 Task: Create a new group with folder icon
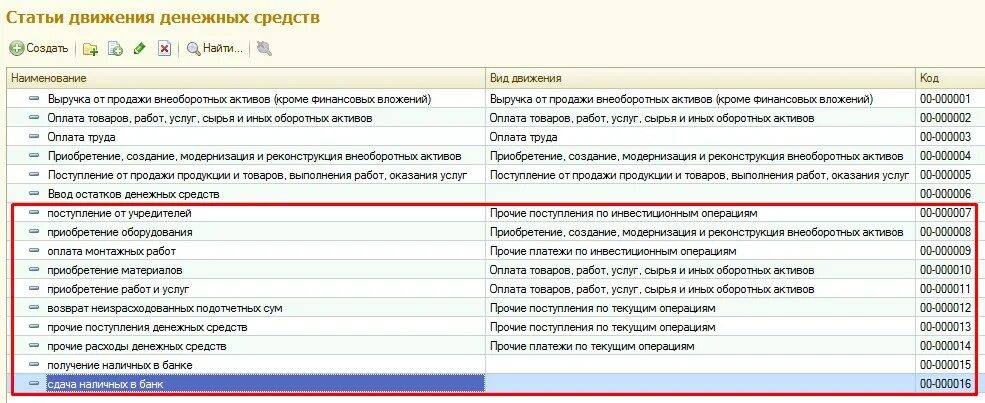point(90,49)
